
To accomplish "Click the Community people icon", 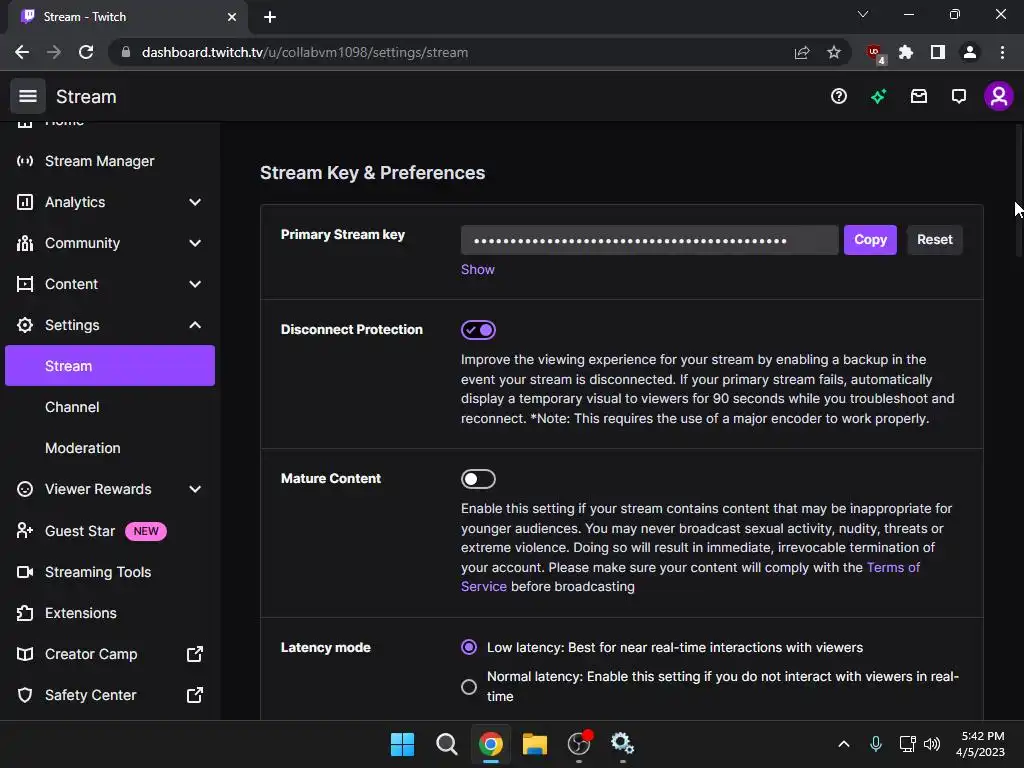I will (25, 243).
